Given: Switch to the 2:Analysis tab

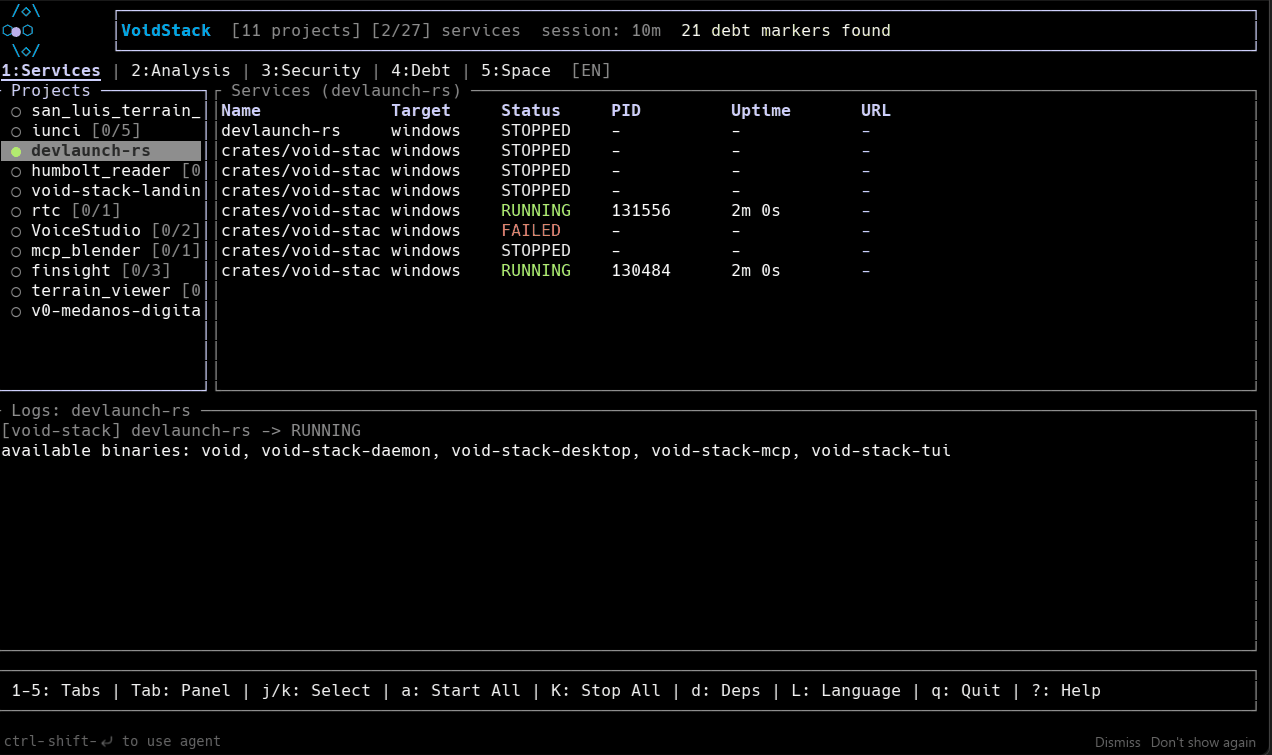Looking at the screenshot, I should [181, 71].
